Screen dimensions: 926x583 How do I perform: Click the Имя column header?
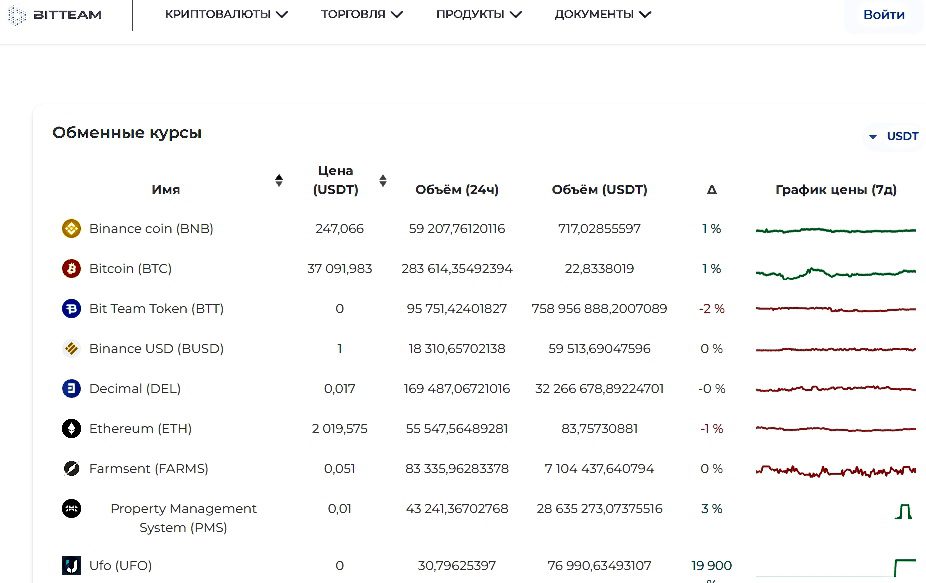point(165,190)
